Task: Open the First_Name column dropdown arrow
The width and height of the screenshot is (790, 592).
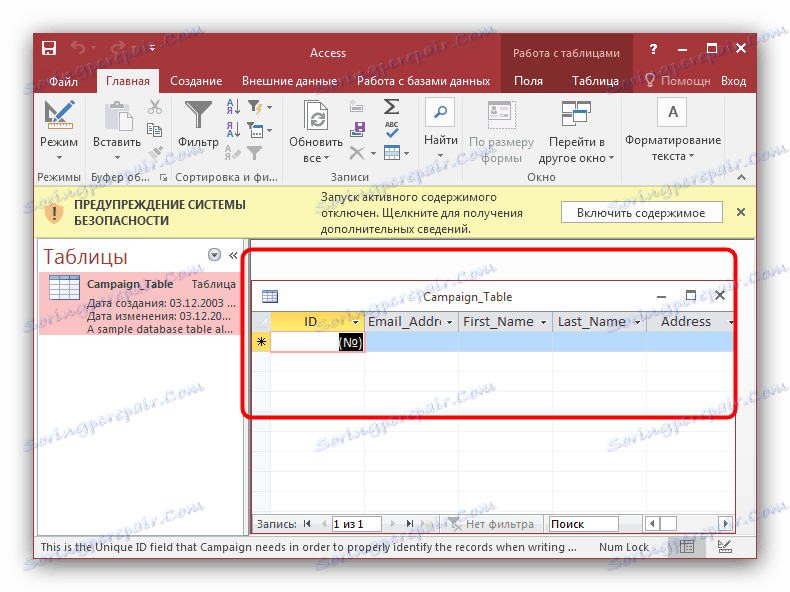Action: pos(543,322)
